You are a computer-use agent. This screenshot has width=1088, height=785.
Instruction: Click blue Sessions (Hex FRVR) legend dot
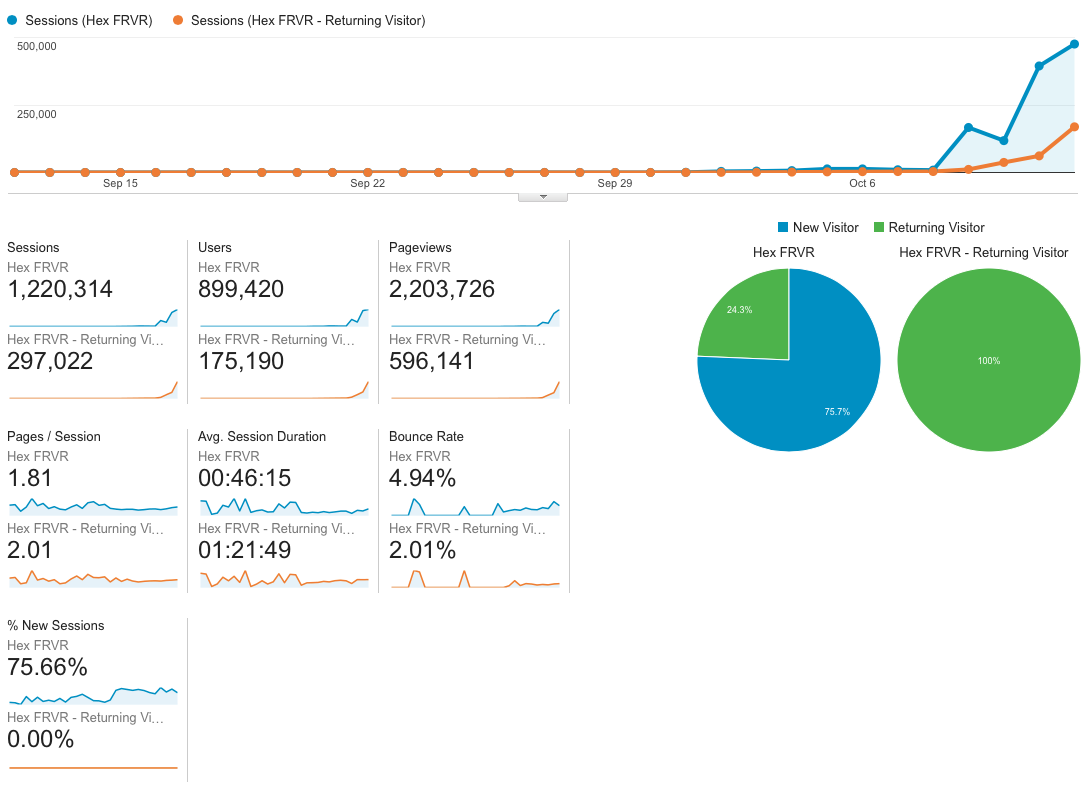pyautogui.click(x=12, y=21)
